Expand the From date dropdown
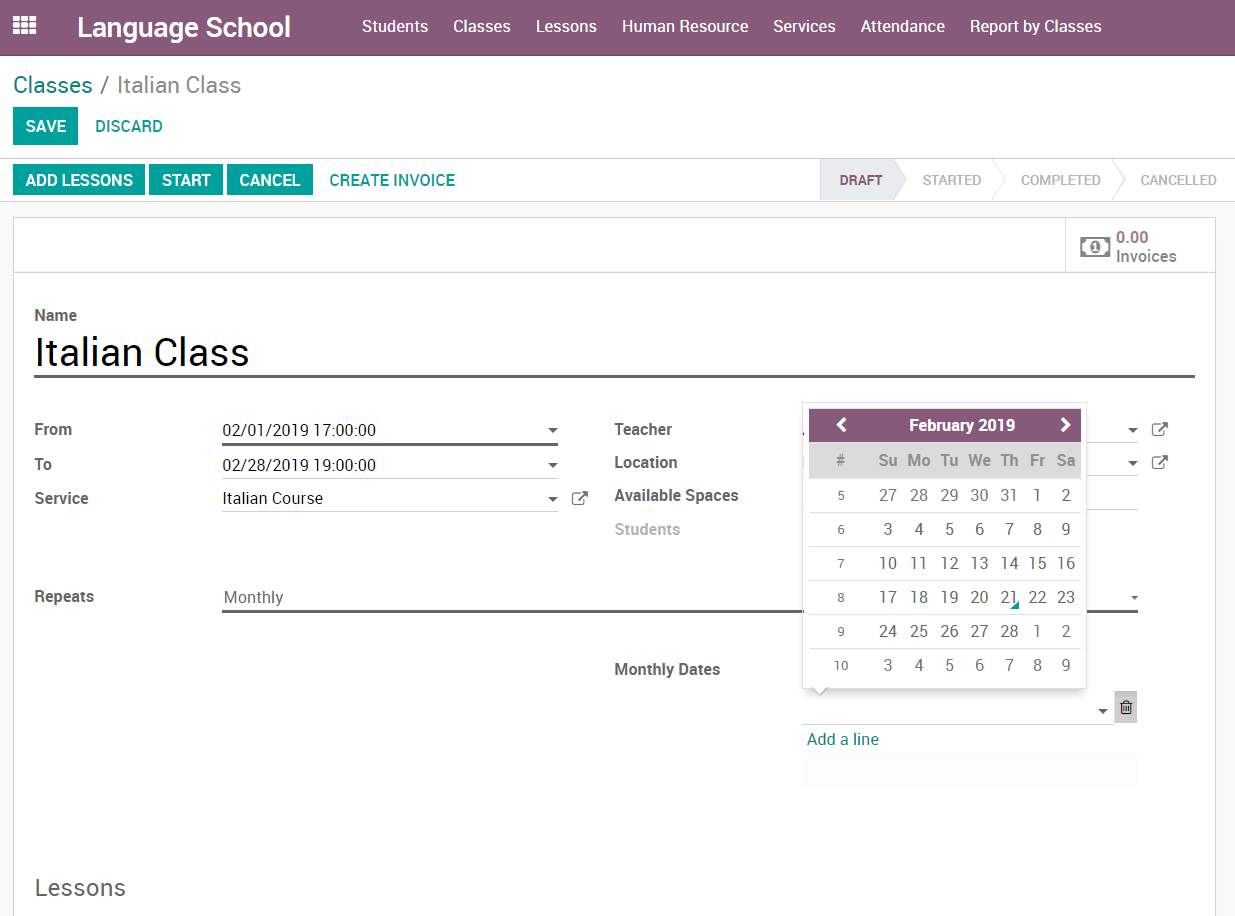 552,431
